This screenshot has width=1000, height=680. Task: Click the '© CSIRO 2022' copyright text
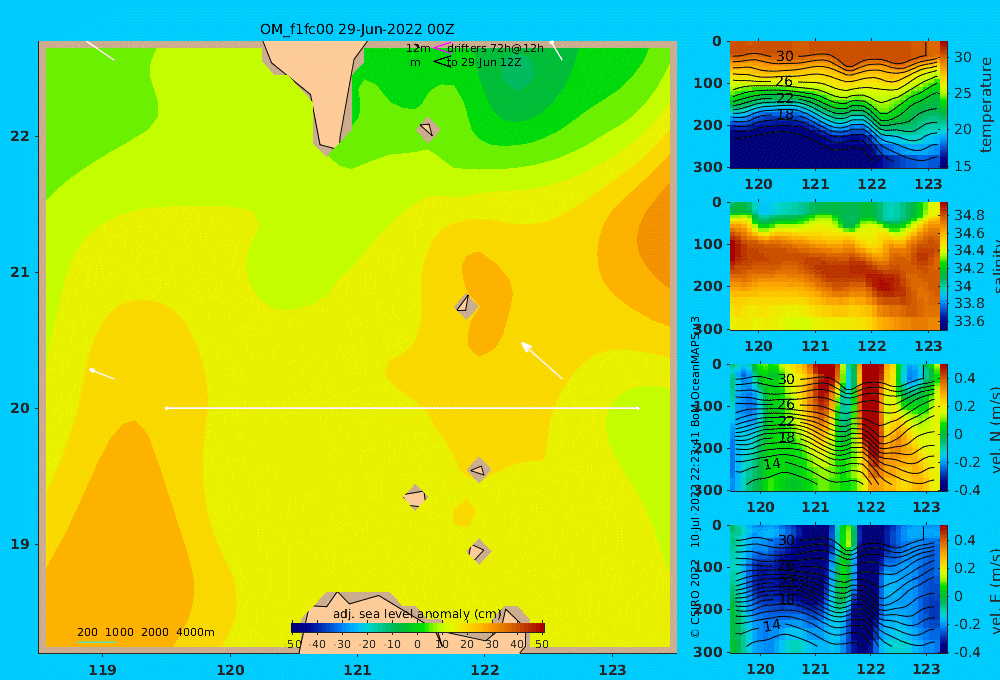pyautogui.click(x=695, y=598)
